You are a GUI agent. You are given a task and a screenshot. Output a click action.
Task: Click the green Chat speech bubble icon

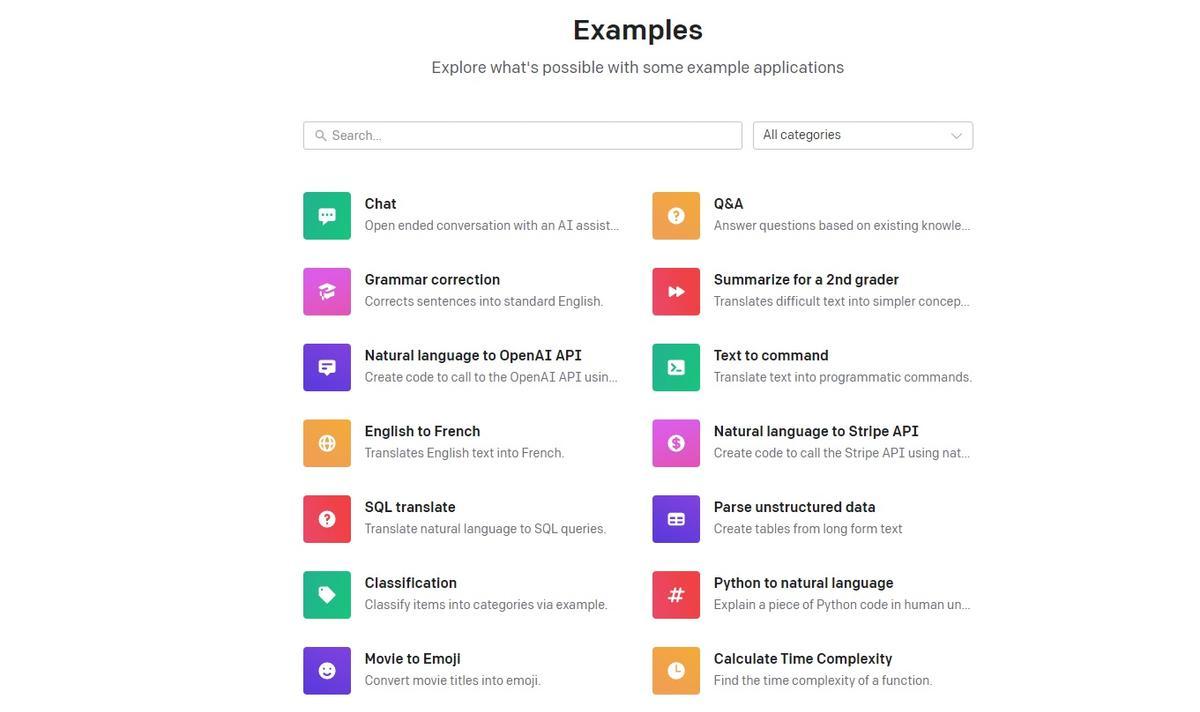point(327,216)
